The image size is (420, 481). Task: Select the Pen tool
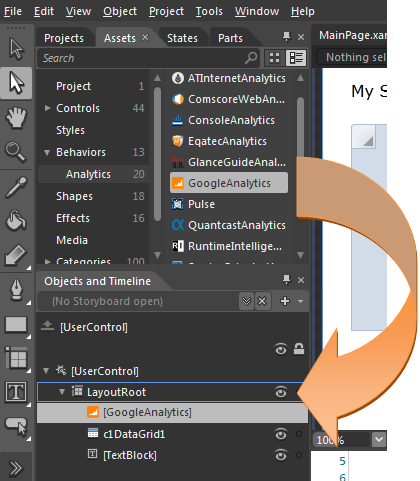pyautogui.click(x=16, y=289)
